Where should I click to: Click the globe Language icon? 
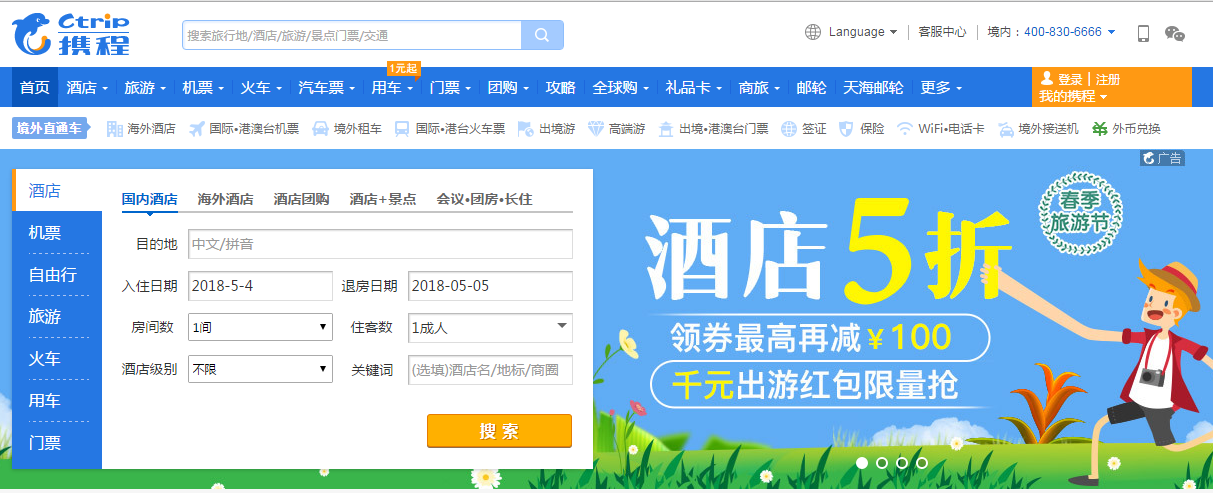coord(813,32)
